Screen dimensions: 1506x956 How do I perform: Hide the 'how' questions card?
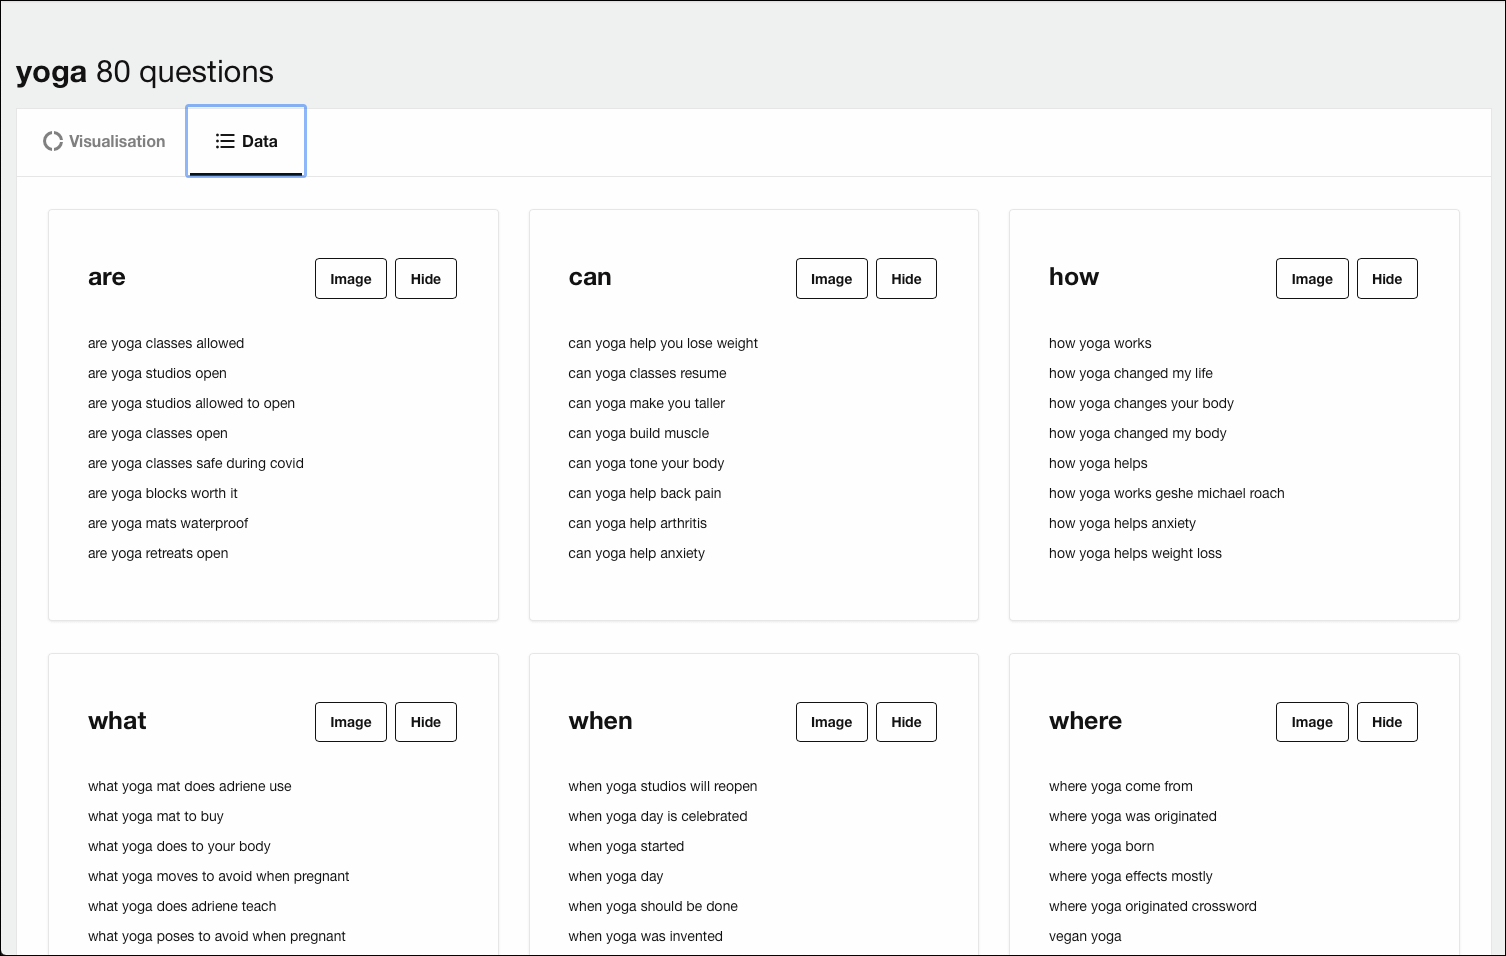point(1386,279)
